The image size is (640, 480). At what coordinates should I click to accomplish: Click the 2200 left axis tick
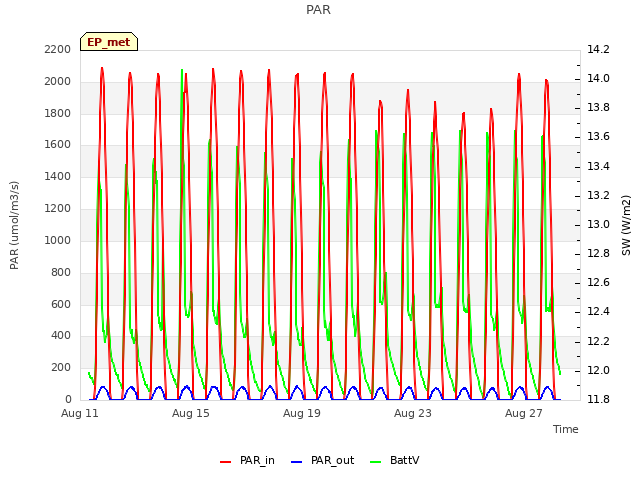click(x=58, y=49)
